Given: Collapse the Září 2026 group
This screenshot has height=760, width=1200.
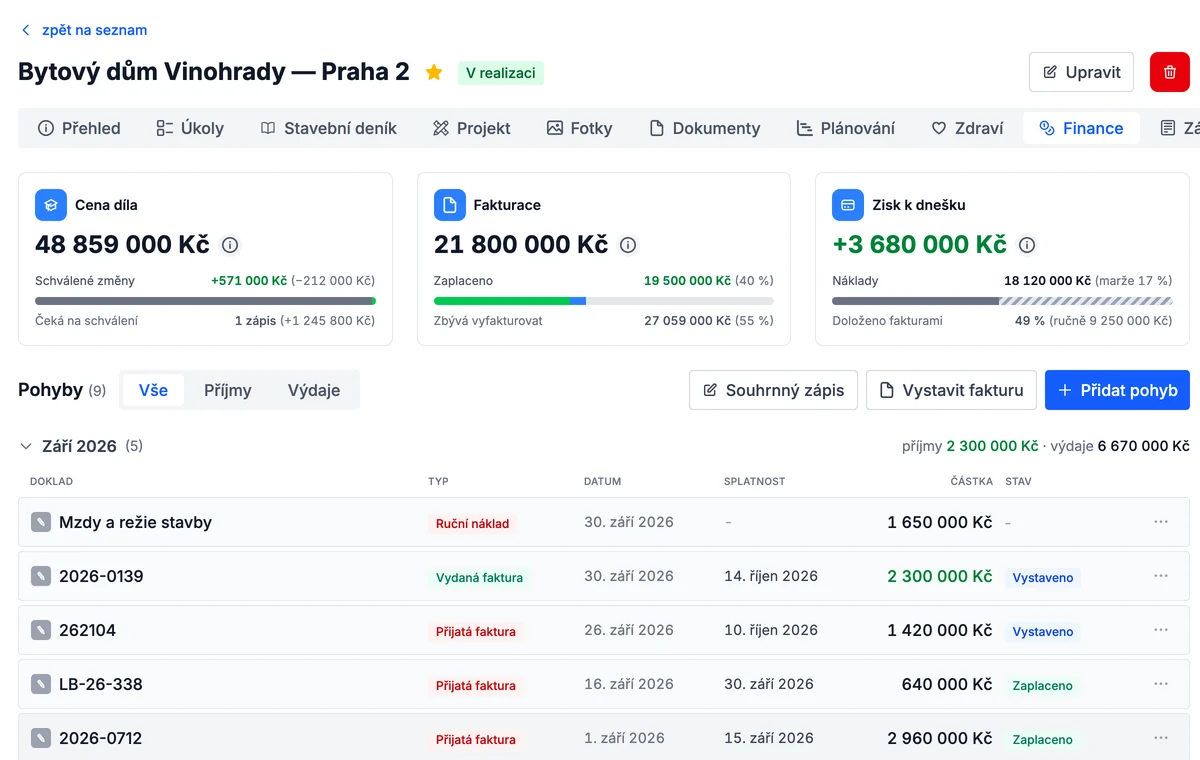Looking at the screenshot, I should click(x=26, y=446).
